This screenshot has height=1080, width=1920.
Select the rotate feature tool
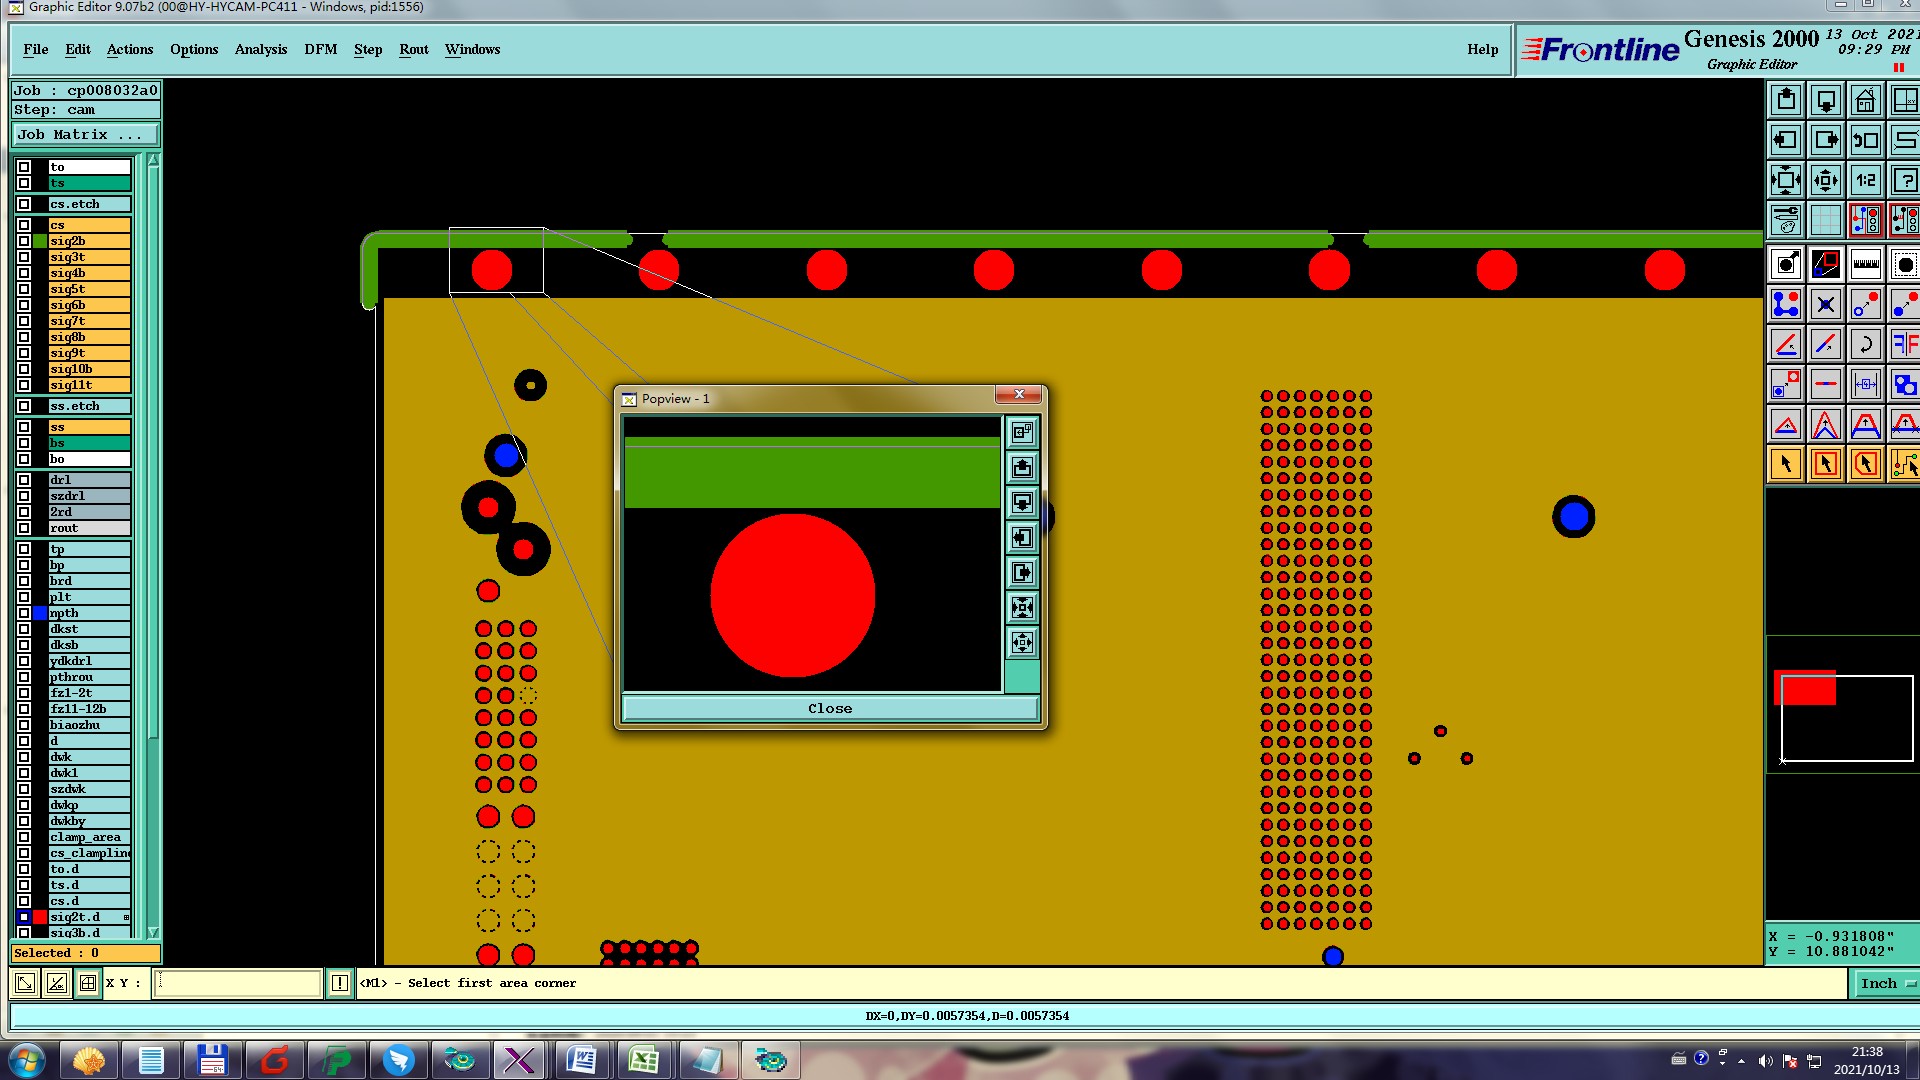(x=1865, y=345)
